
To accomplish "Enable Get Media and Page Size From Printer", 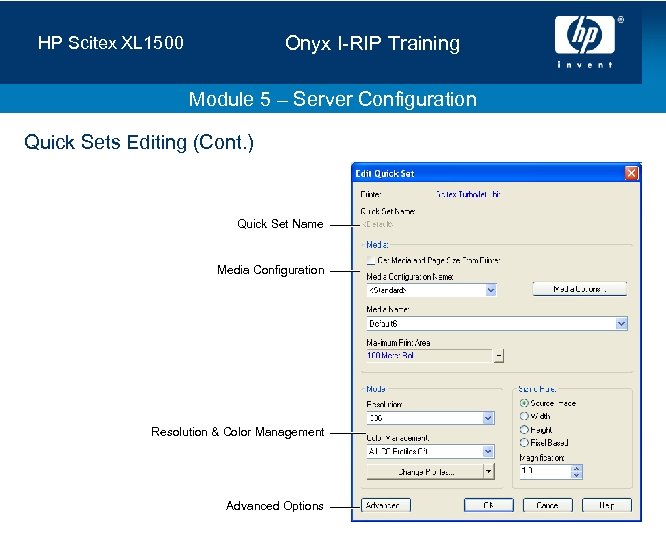I will point(370,260).
